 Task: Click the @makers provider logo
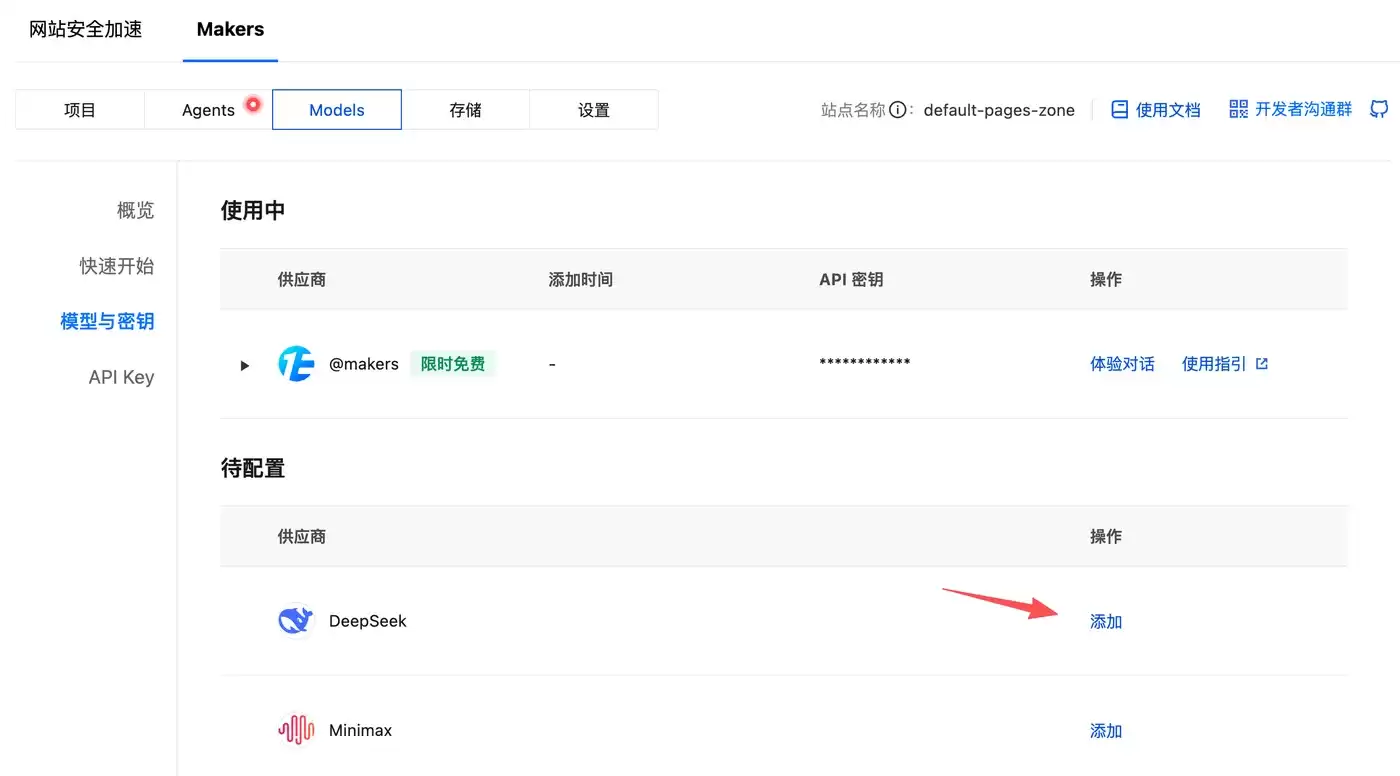(296, 364)
